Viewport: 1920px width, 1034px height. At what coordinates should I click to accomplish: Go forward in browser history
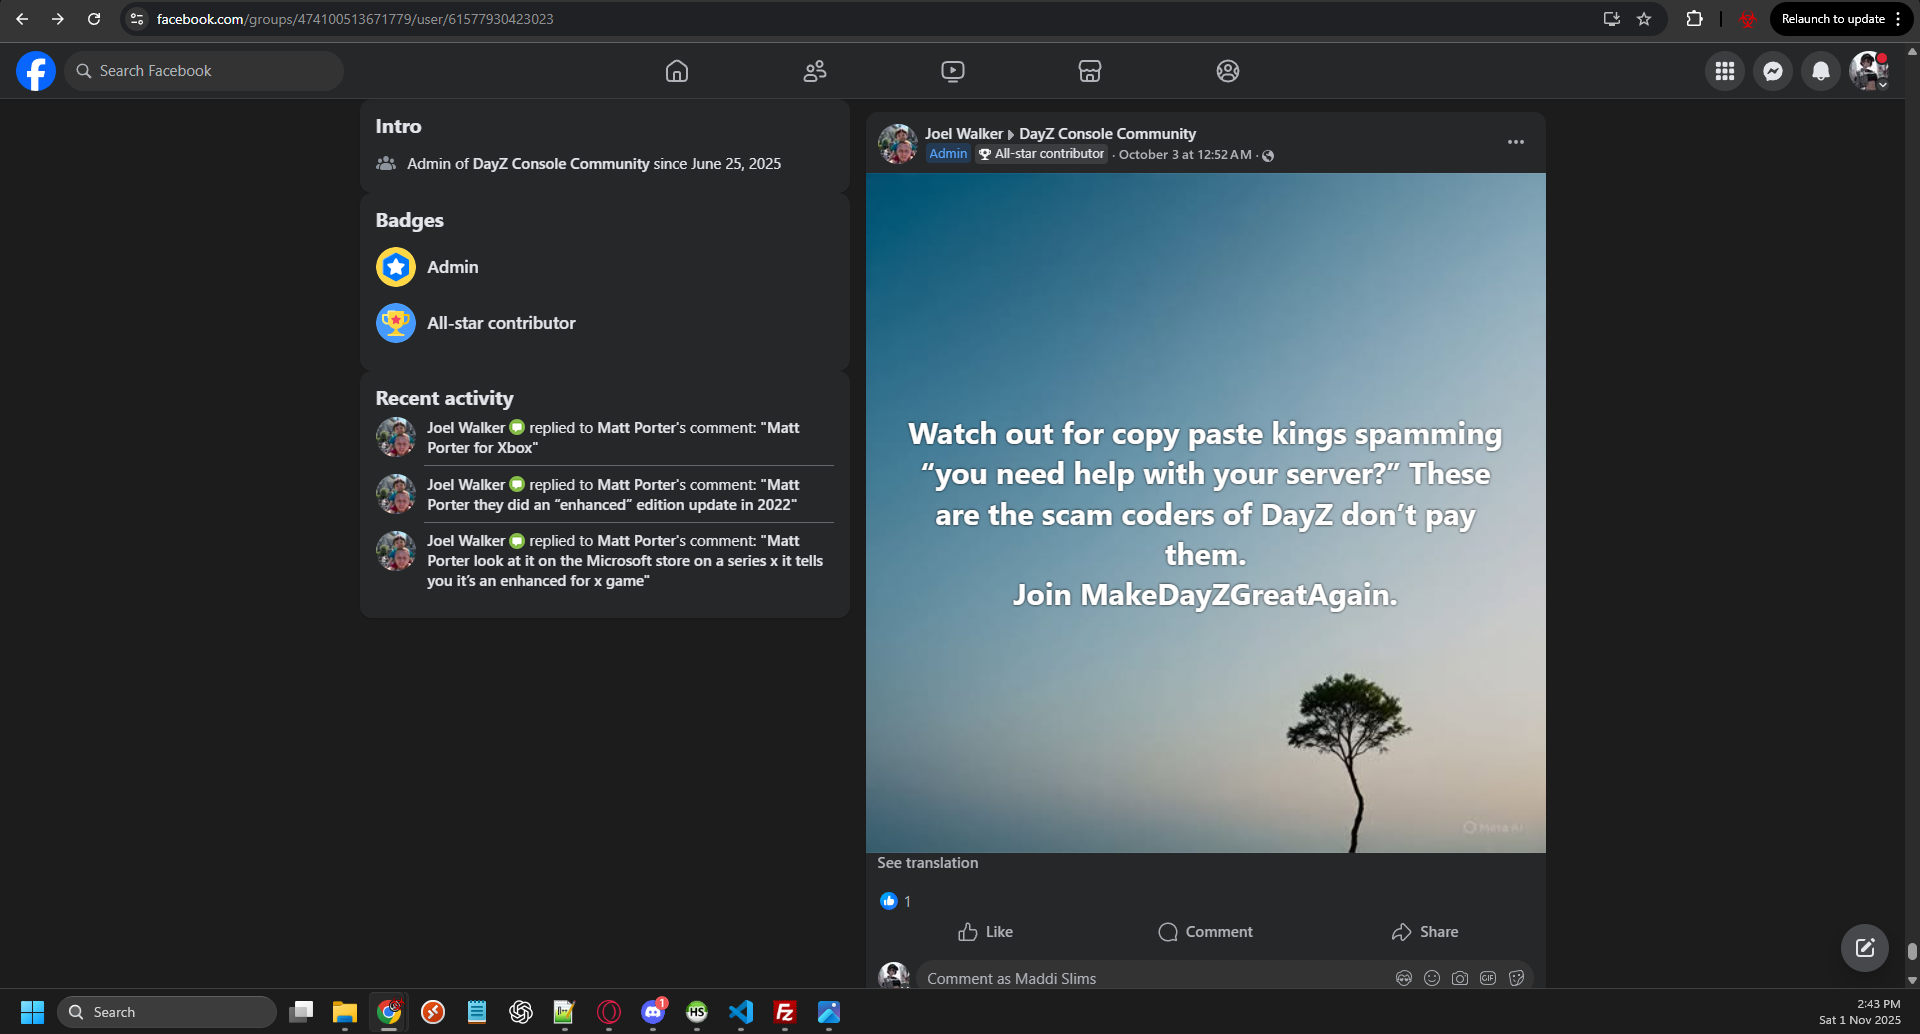coord(58,19)
